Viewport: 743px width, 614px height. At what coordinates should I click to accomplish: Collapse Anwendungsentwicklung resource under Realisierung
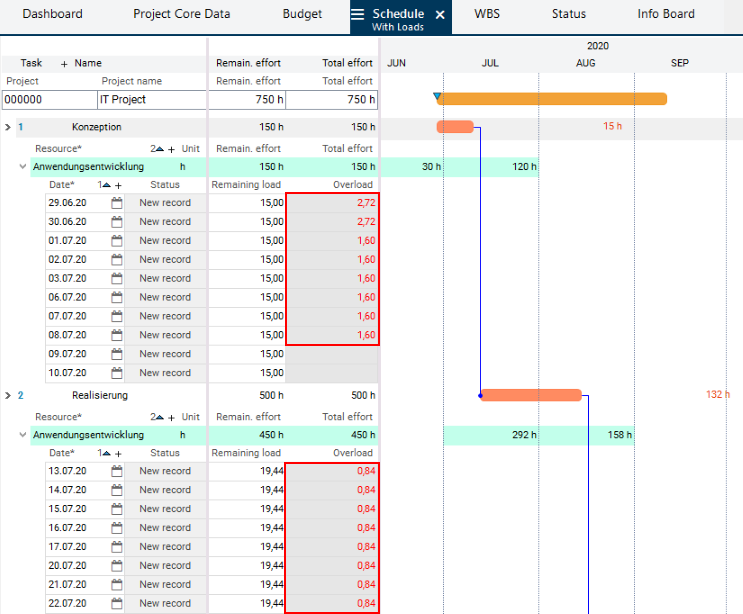[x=23, y=435]
